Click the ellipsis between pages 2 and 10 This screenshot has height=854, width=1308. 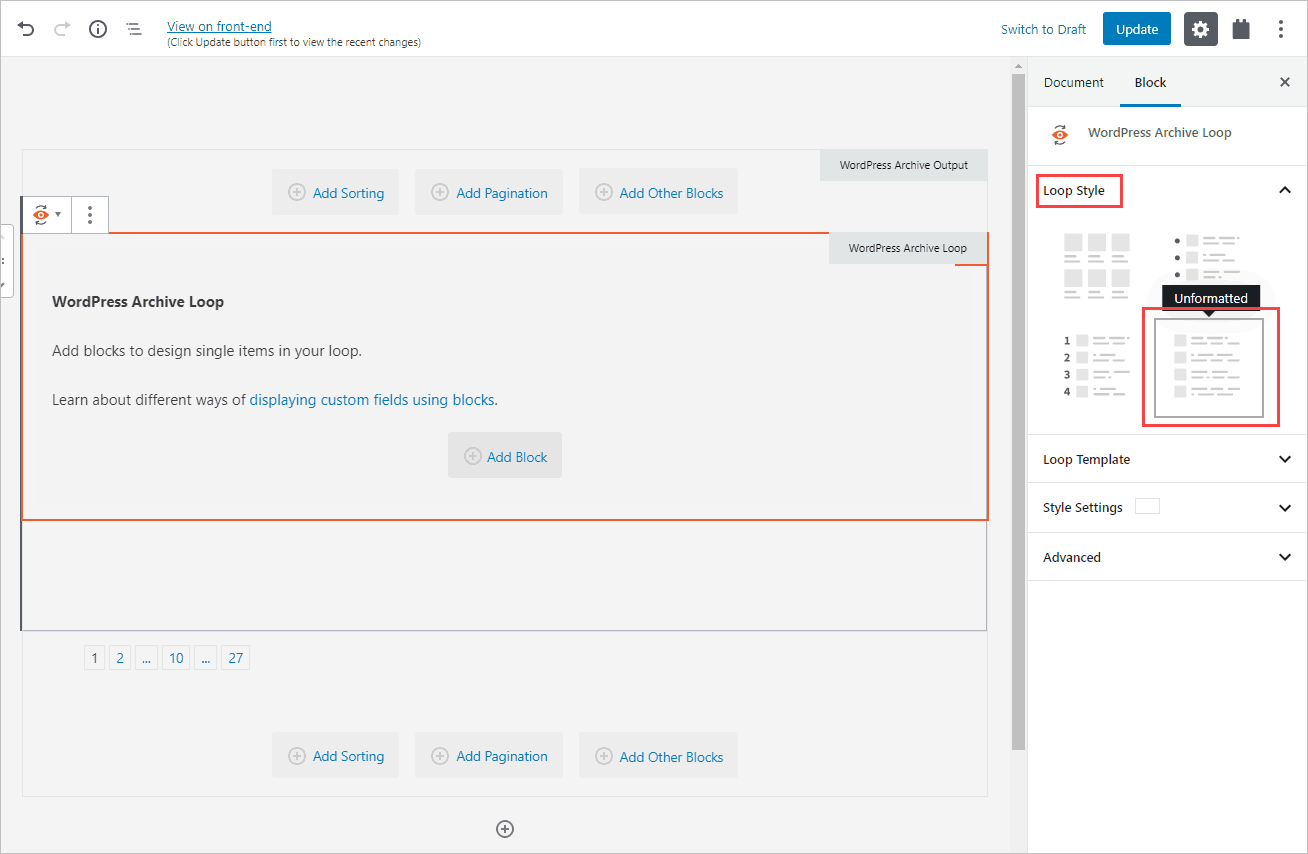(x=147, y=658)
